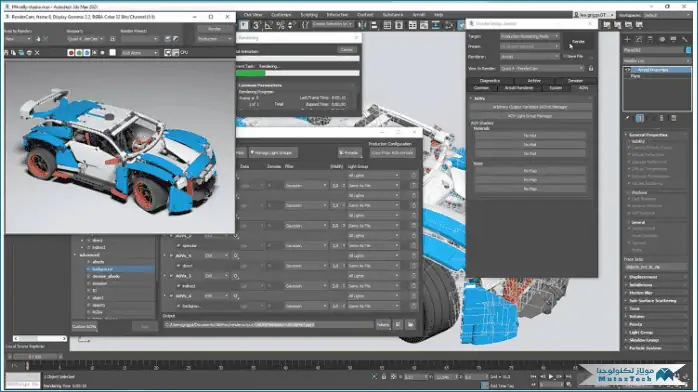Screen dimensions: 698x392
Task: Enable the red channel in render window
Action: coord(70,53)
